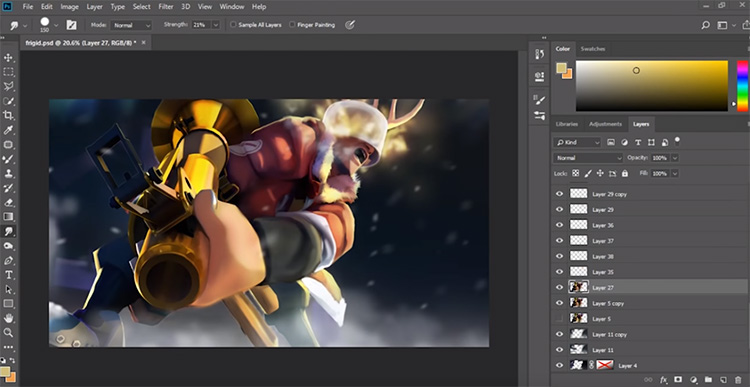Lock all layer attributes padlock
The width and height of the screenshot is (750, 387).
tap(625, 174)
